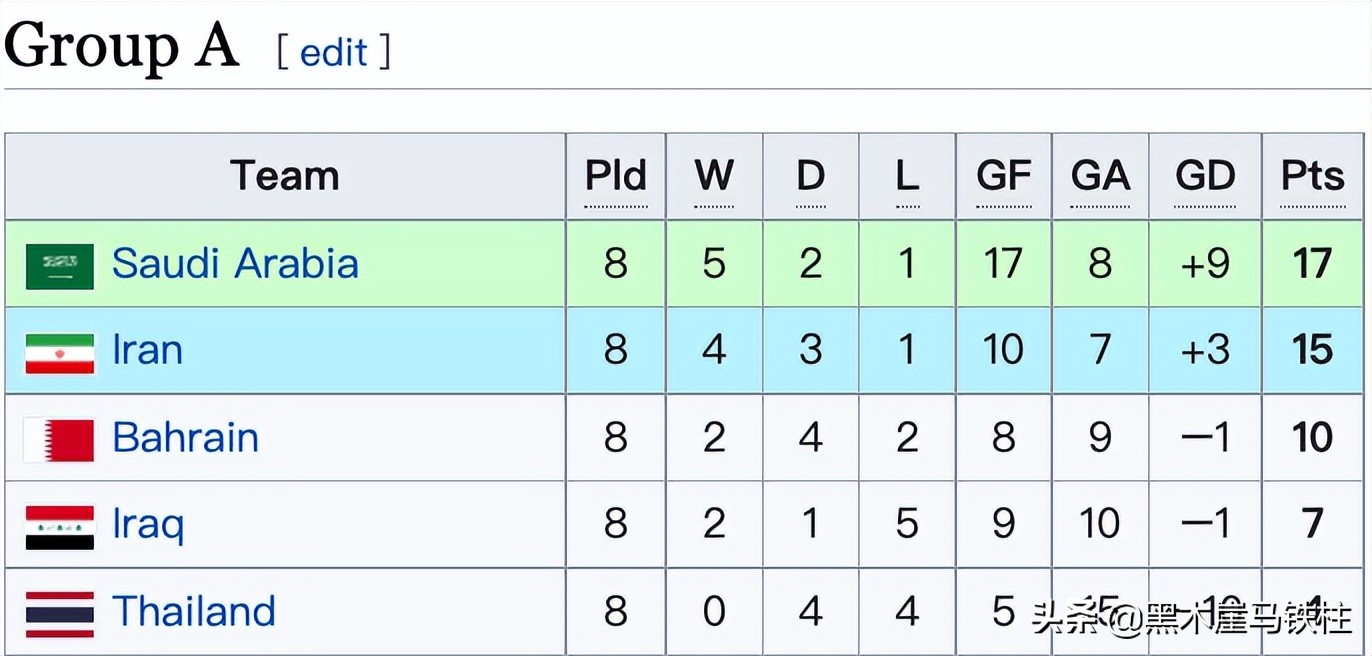
Task: Click the W column header
Action: point(713,177)
